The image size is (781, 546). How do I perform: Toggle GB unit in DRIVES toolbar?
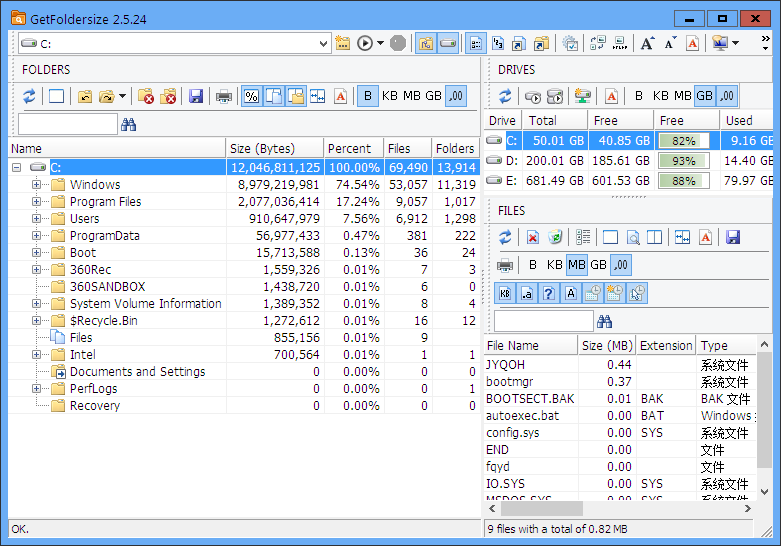(704, 96)
